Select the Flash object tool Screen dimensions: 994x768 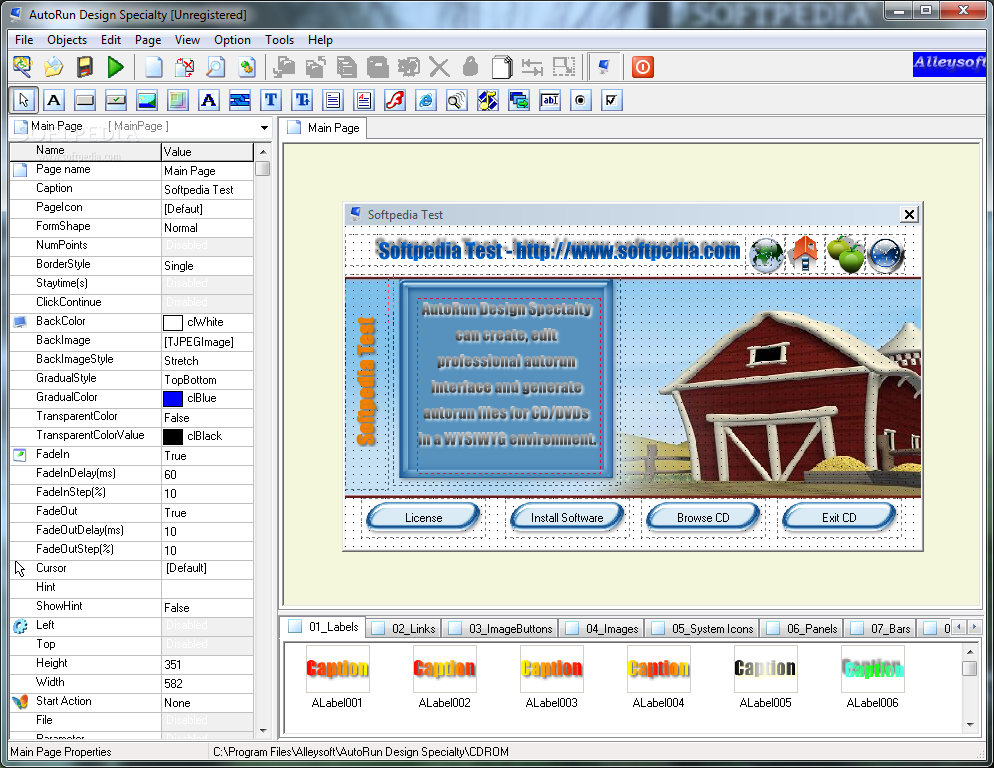click(394, 100)
